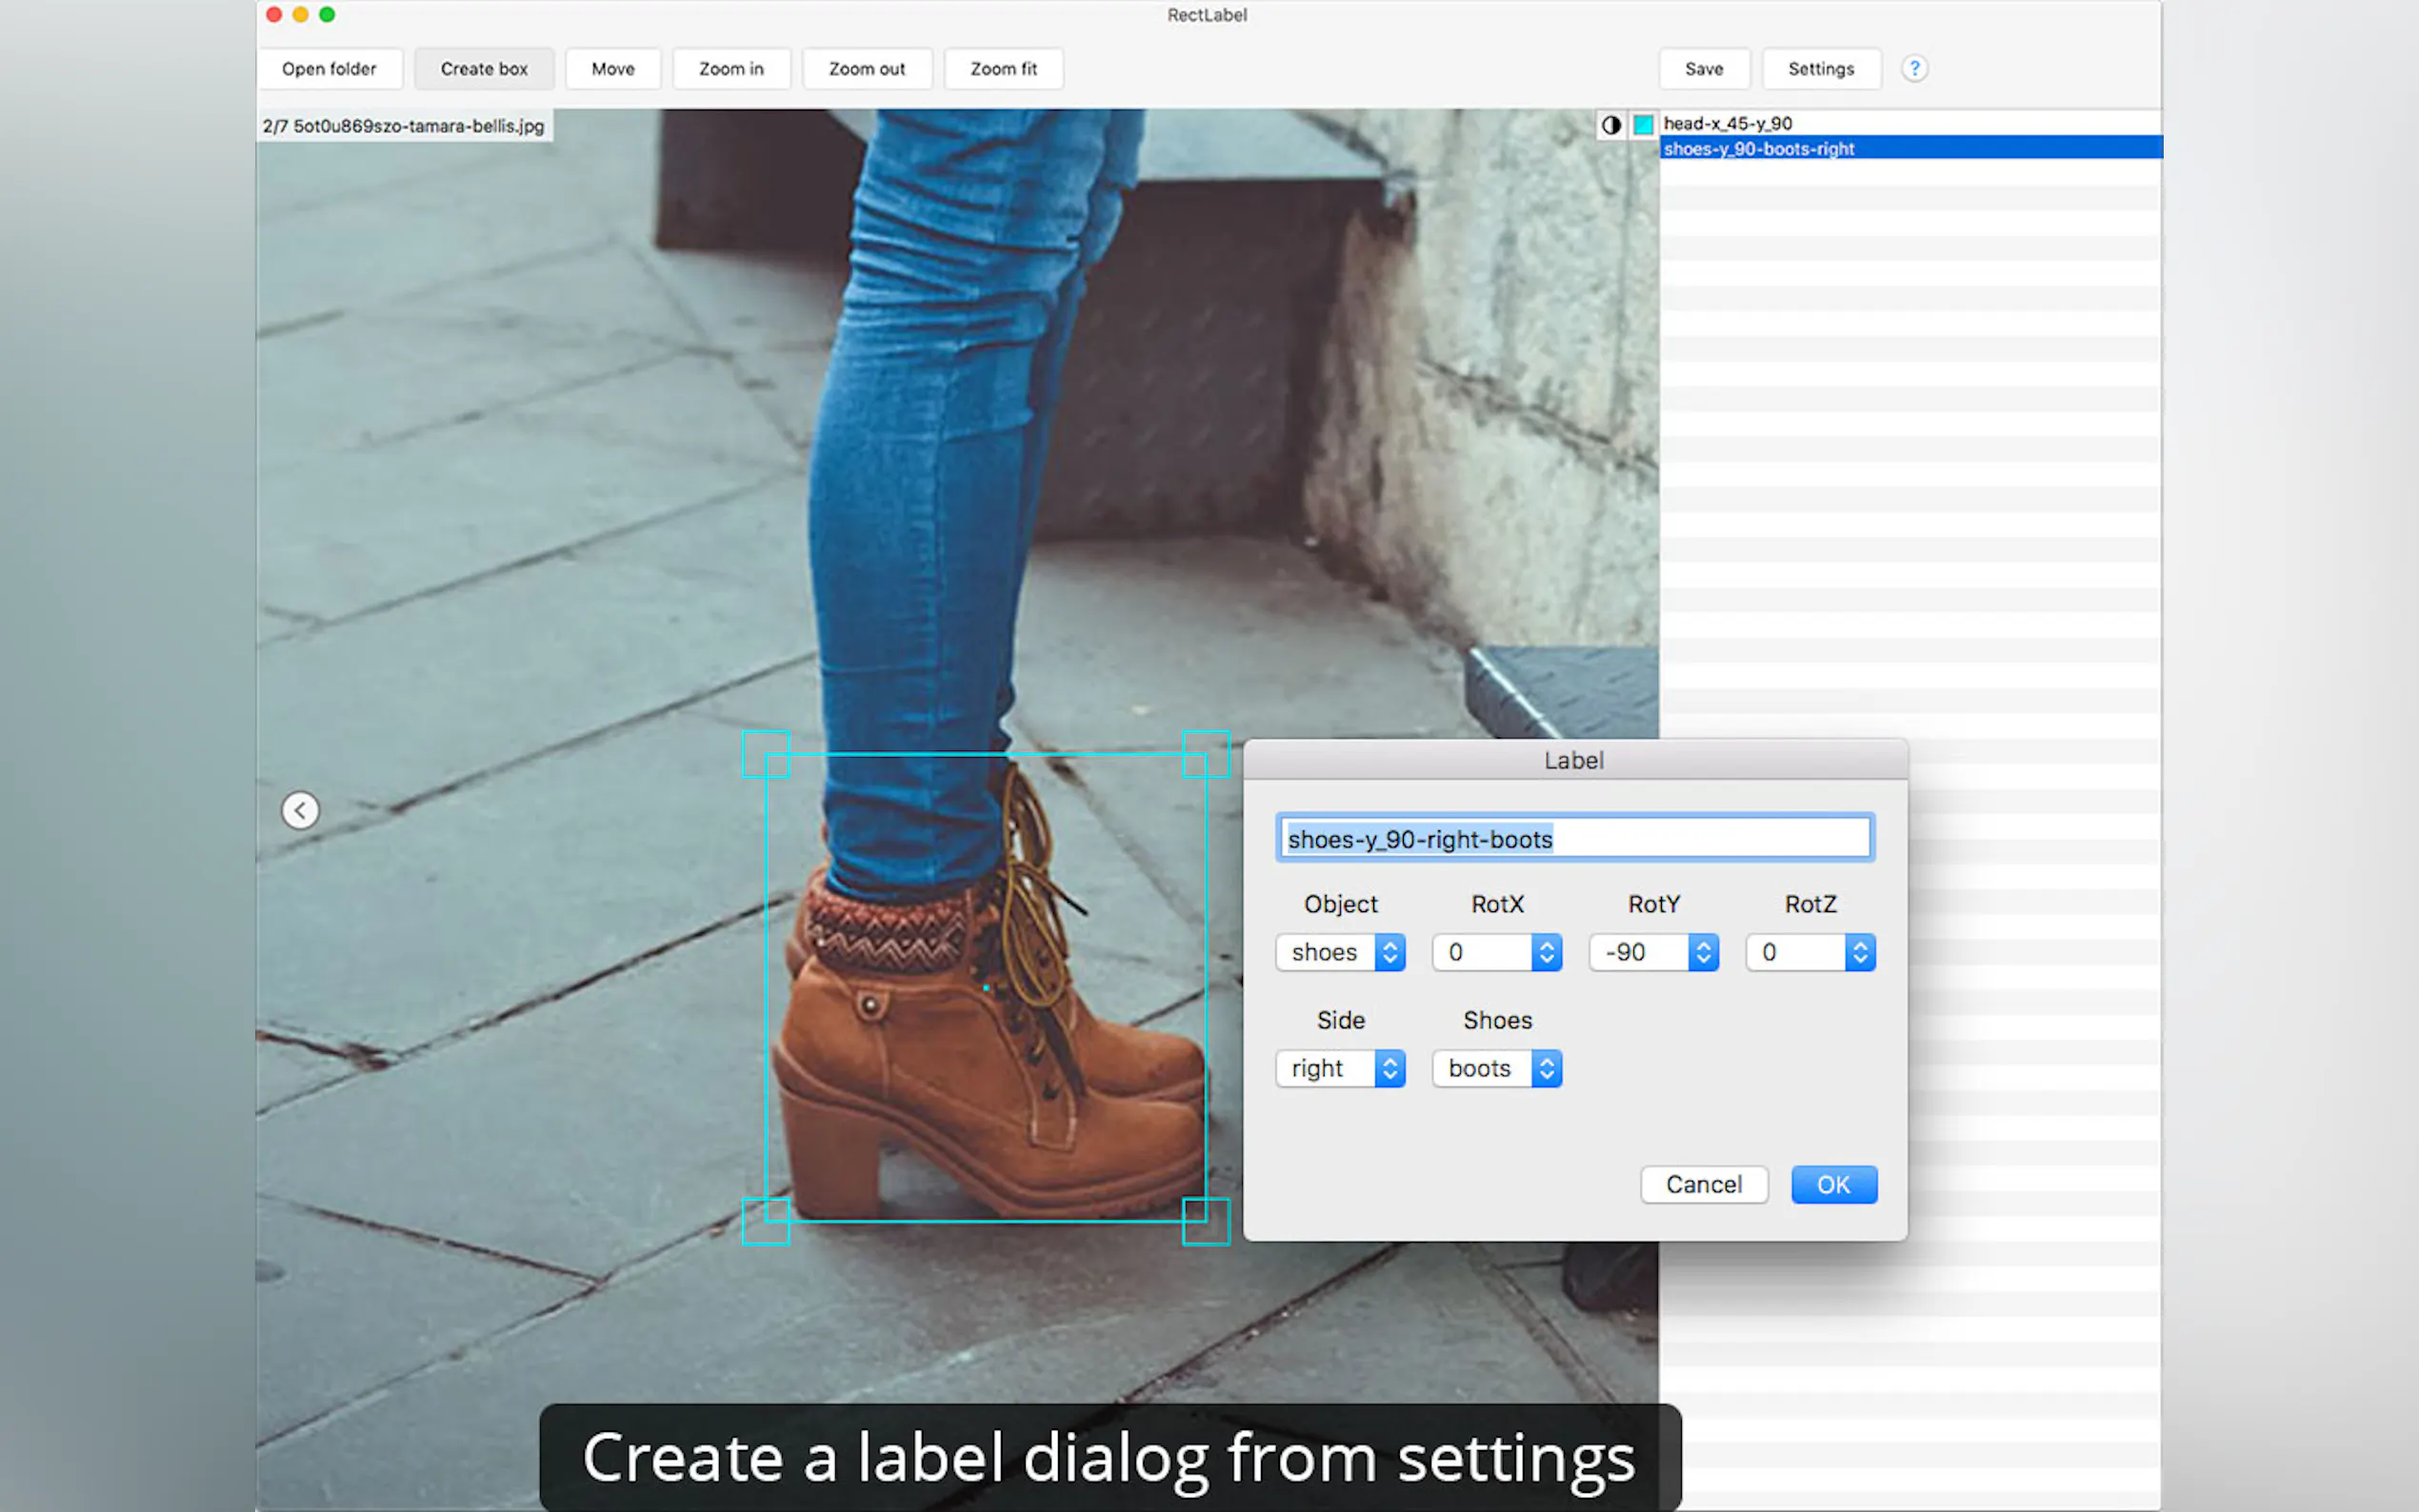Open the RotY dropdown showing -90
The width and height of the screenshot is (2419, 1512).
pos(1653,952)
